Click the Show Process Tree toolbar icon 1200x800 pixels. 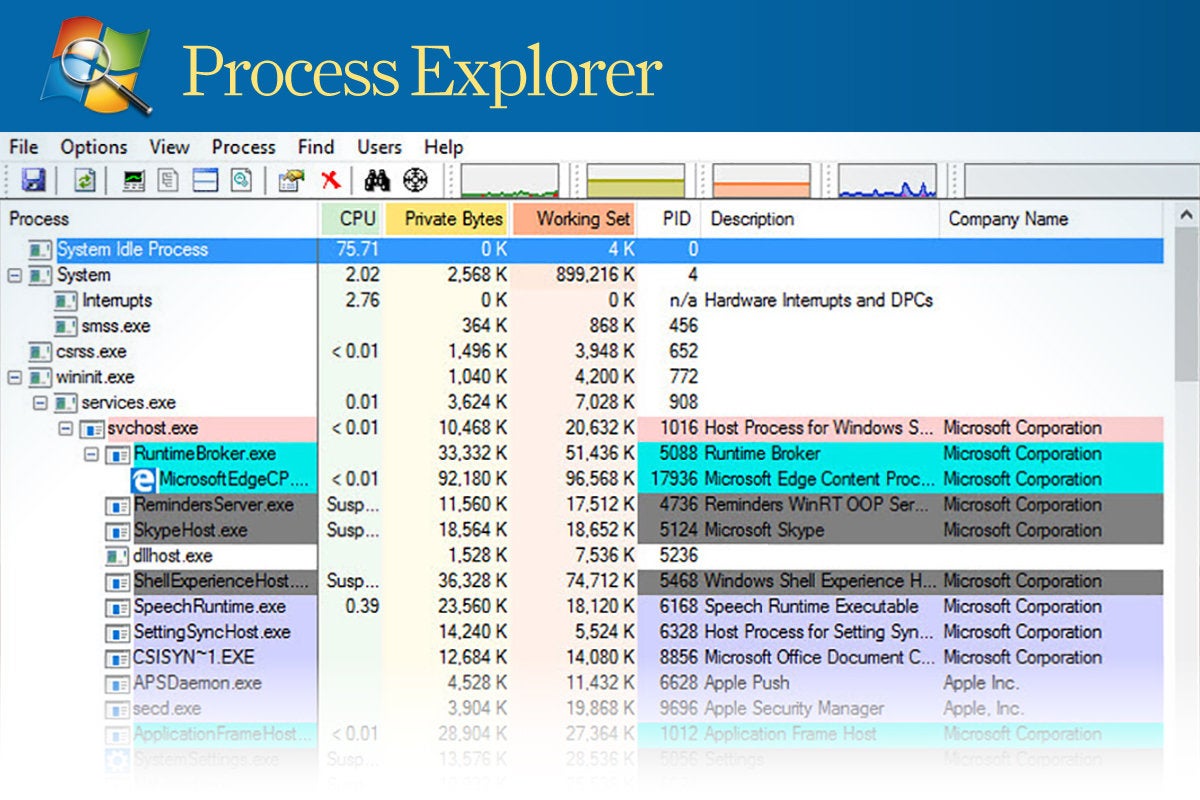tap(169, 180)
